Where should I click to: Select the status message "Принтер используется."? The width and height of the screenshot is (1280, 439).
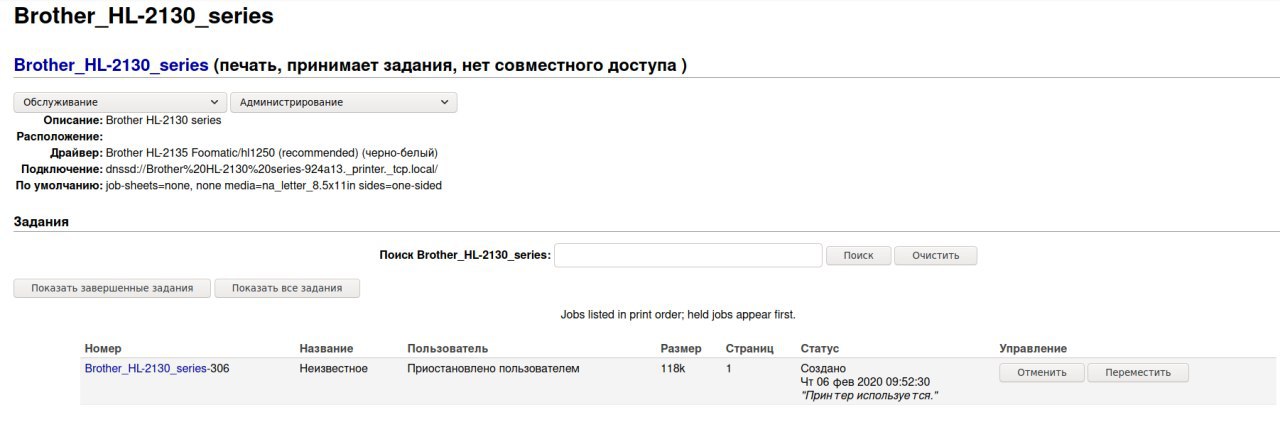(x=869, y=396)
